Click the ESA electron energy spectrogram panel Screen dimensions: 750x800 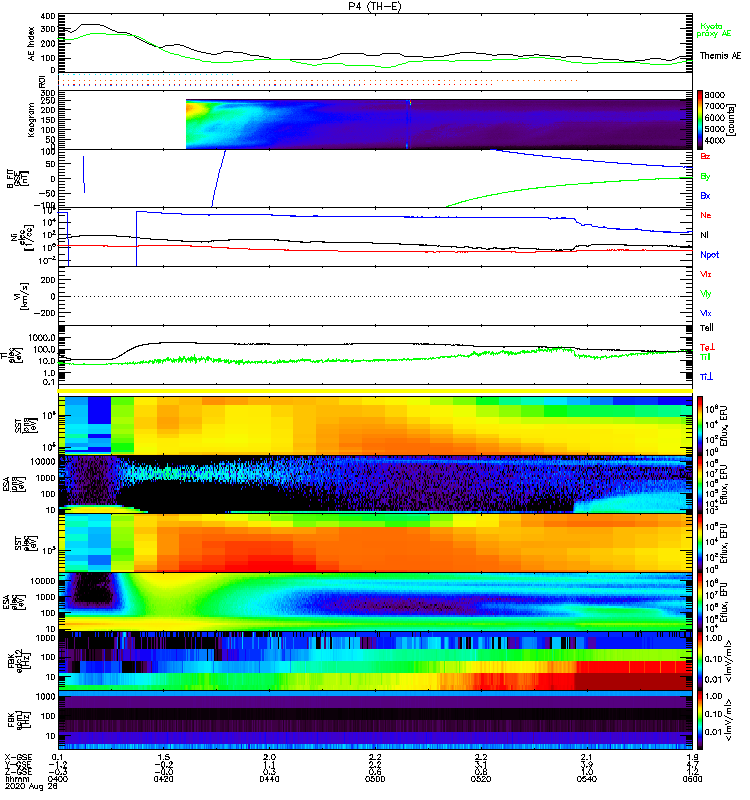click(375, 602)
